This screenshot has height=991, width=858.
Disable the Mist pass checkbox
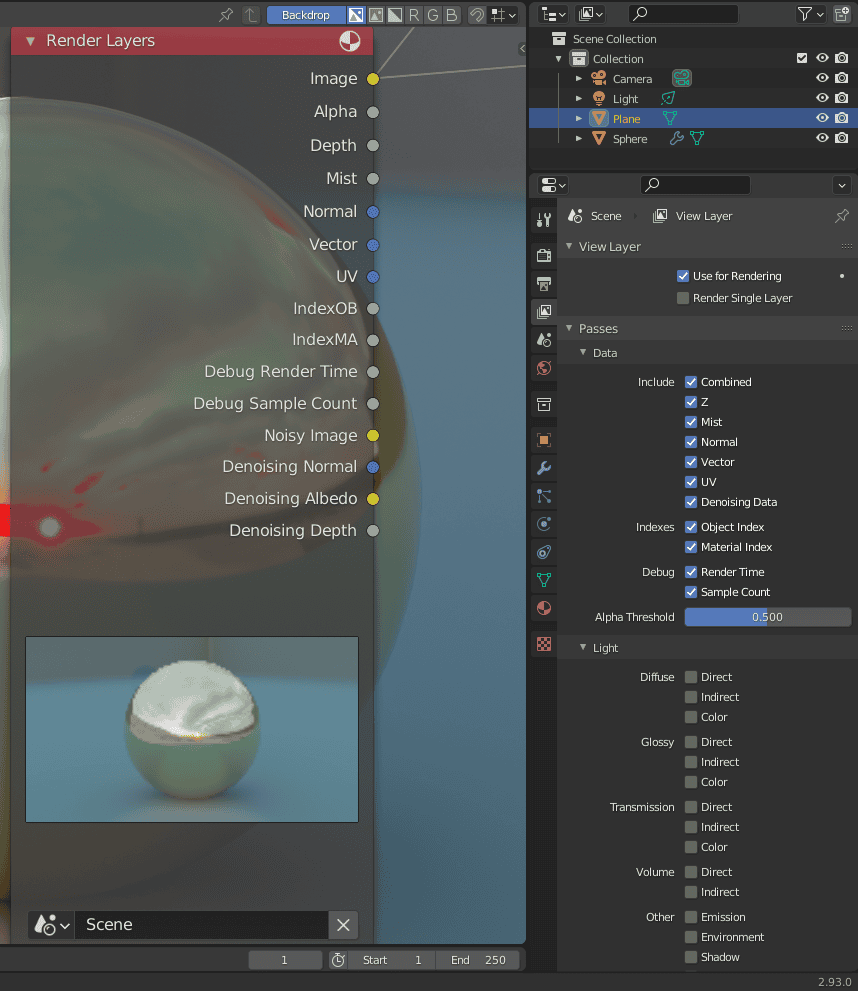coord(690,421)
